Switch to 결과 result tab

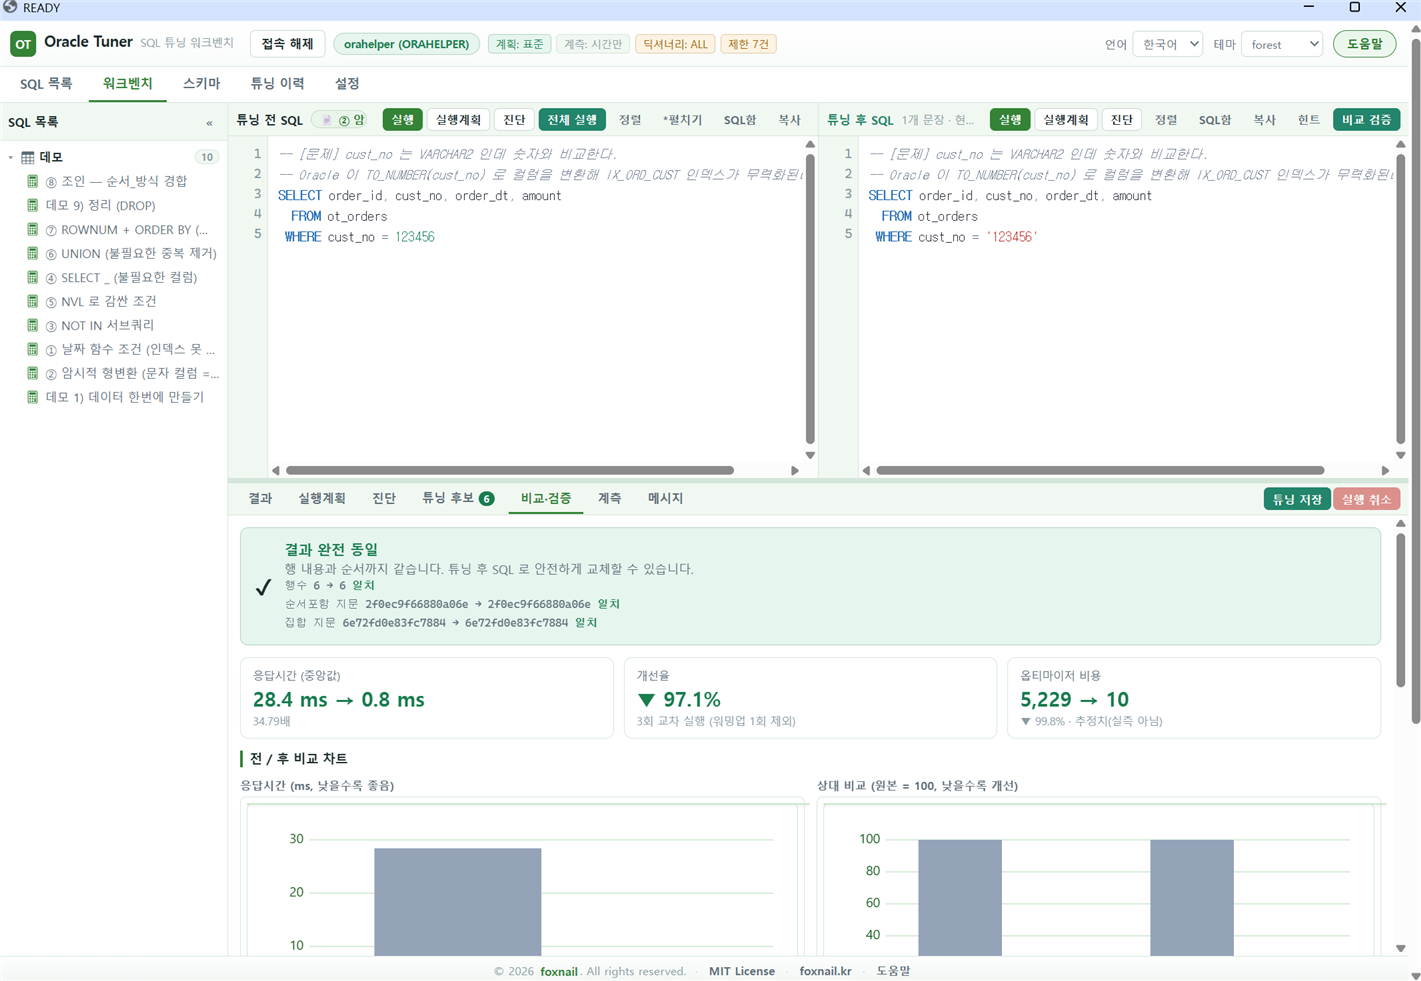click(260, 498)
